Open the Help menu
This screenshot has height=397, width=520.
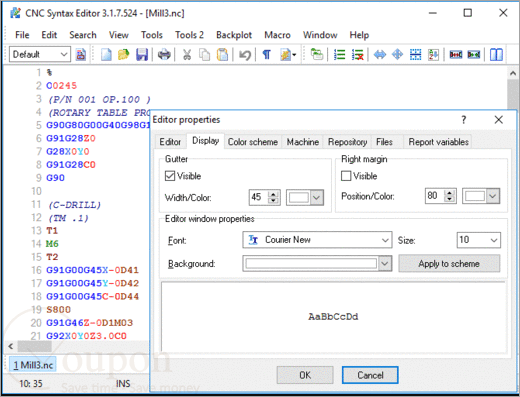tap(359, 35)
